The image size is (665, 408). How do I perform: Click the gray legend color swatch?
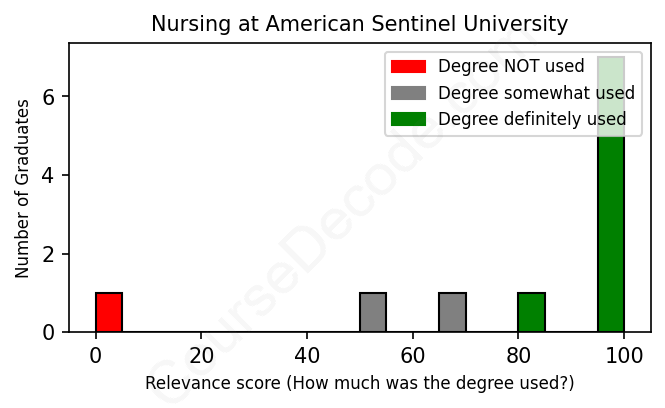[408, 93]
